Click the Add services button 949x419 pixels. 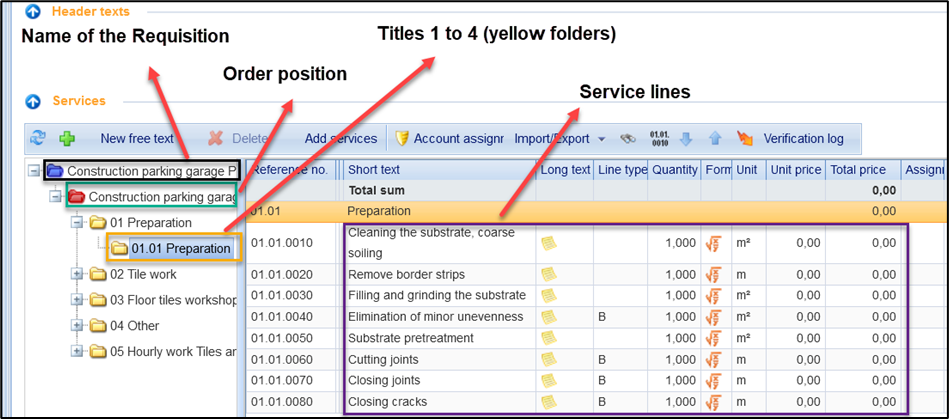click(340, 139)
